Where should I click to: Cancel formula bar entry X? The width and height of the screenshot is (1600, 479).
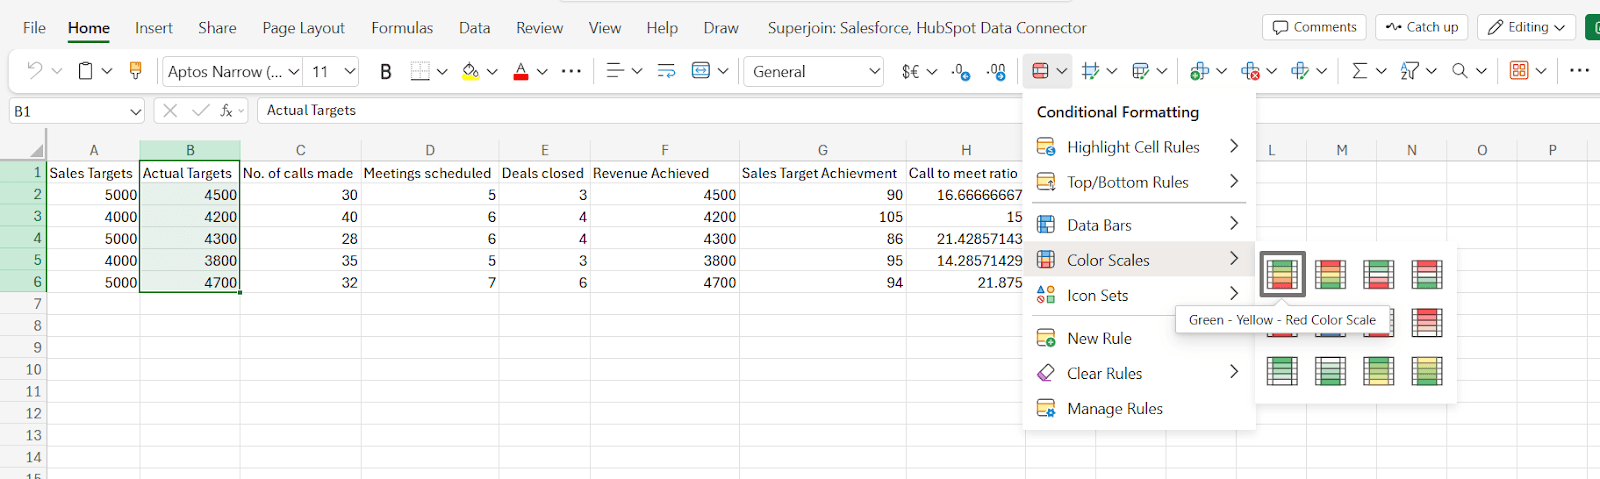coord(170,111)
